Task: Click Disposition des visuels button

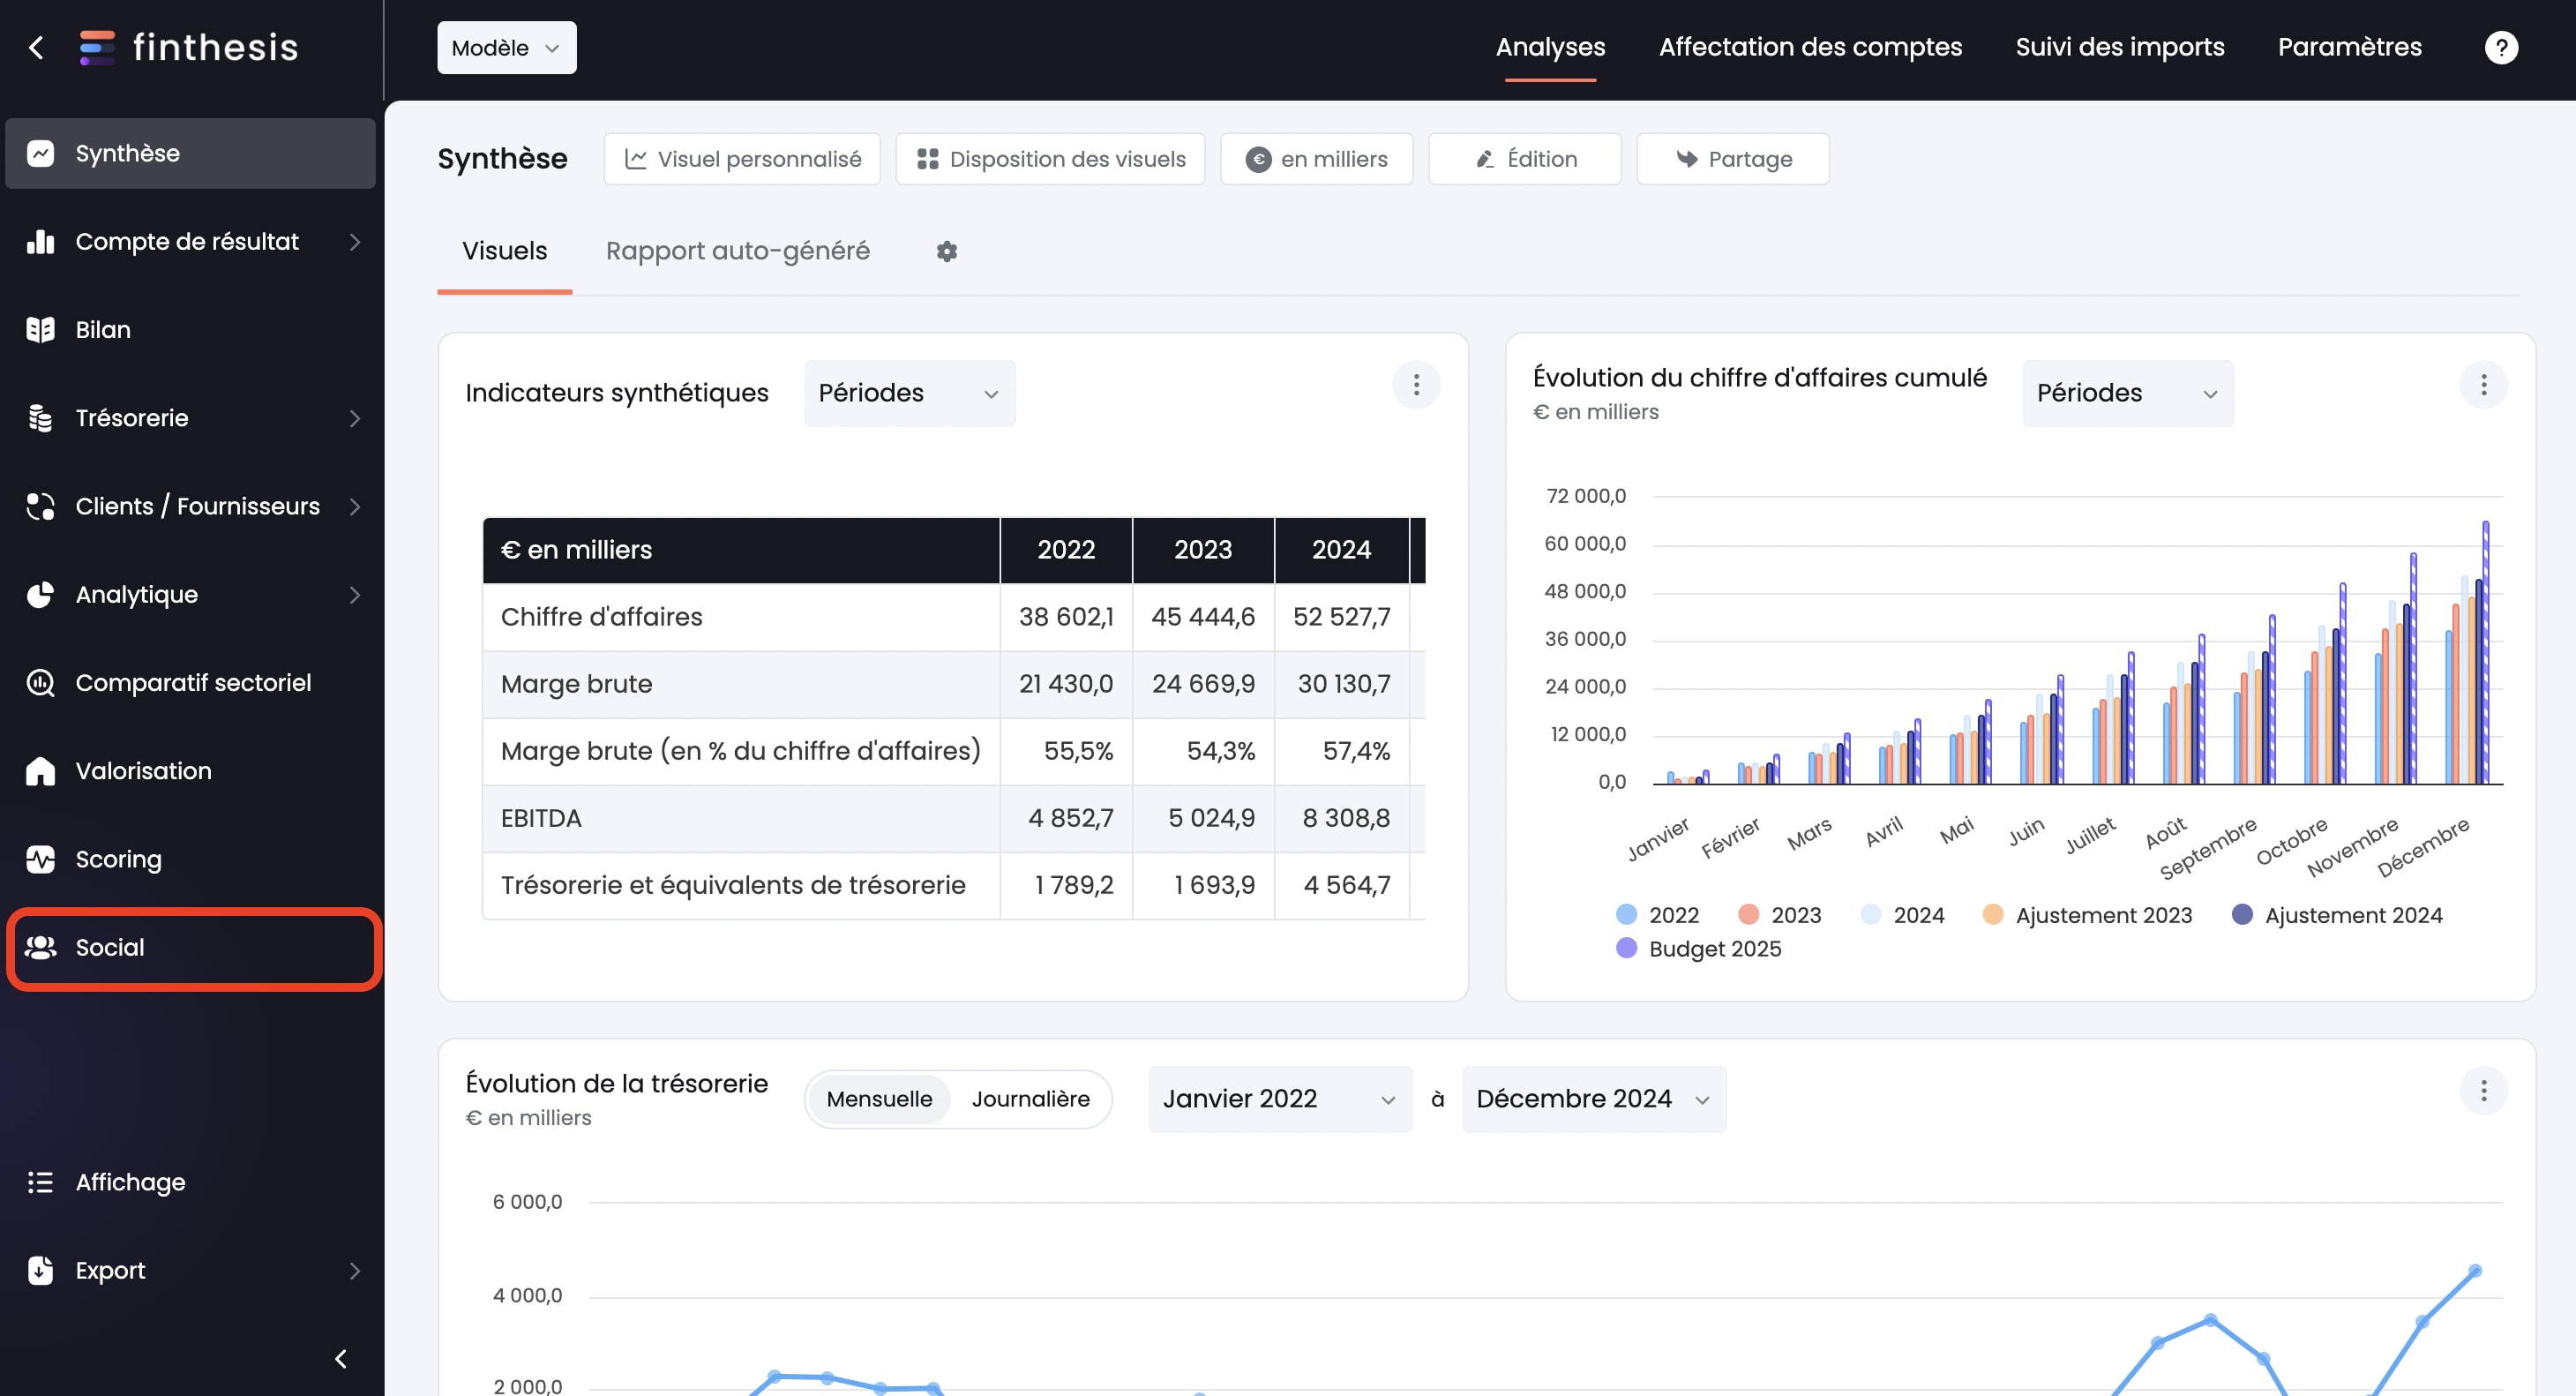Action: pos(1050,159)
